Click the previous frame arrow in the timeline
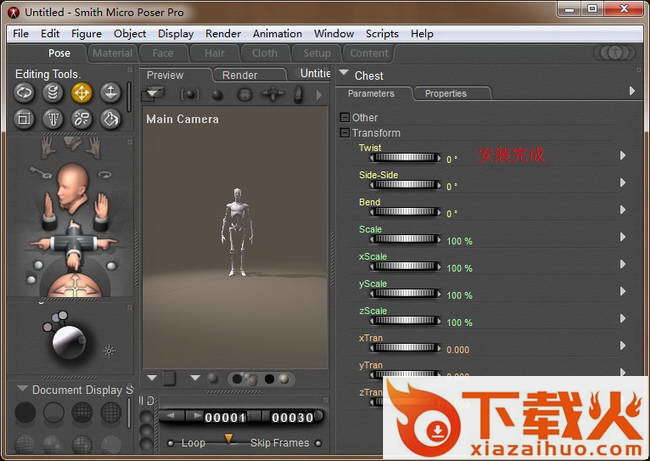 pos(172,415)
